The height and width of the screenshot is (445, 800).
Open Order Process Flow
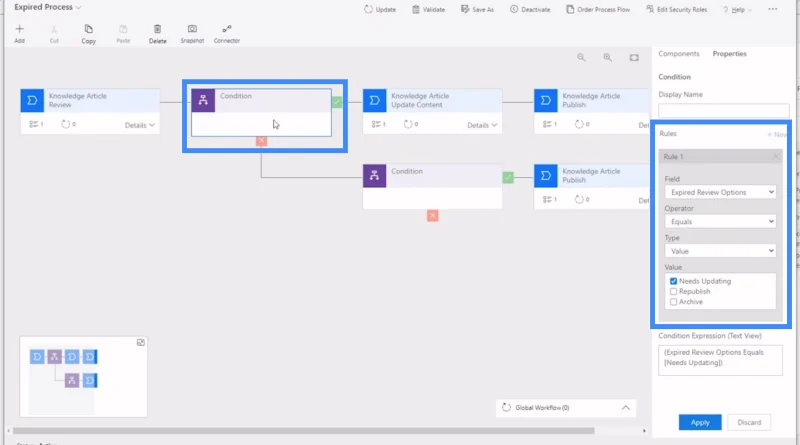click(598, 9)
